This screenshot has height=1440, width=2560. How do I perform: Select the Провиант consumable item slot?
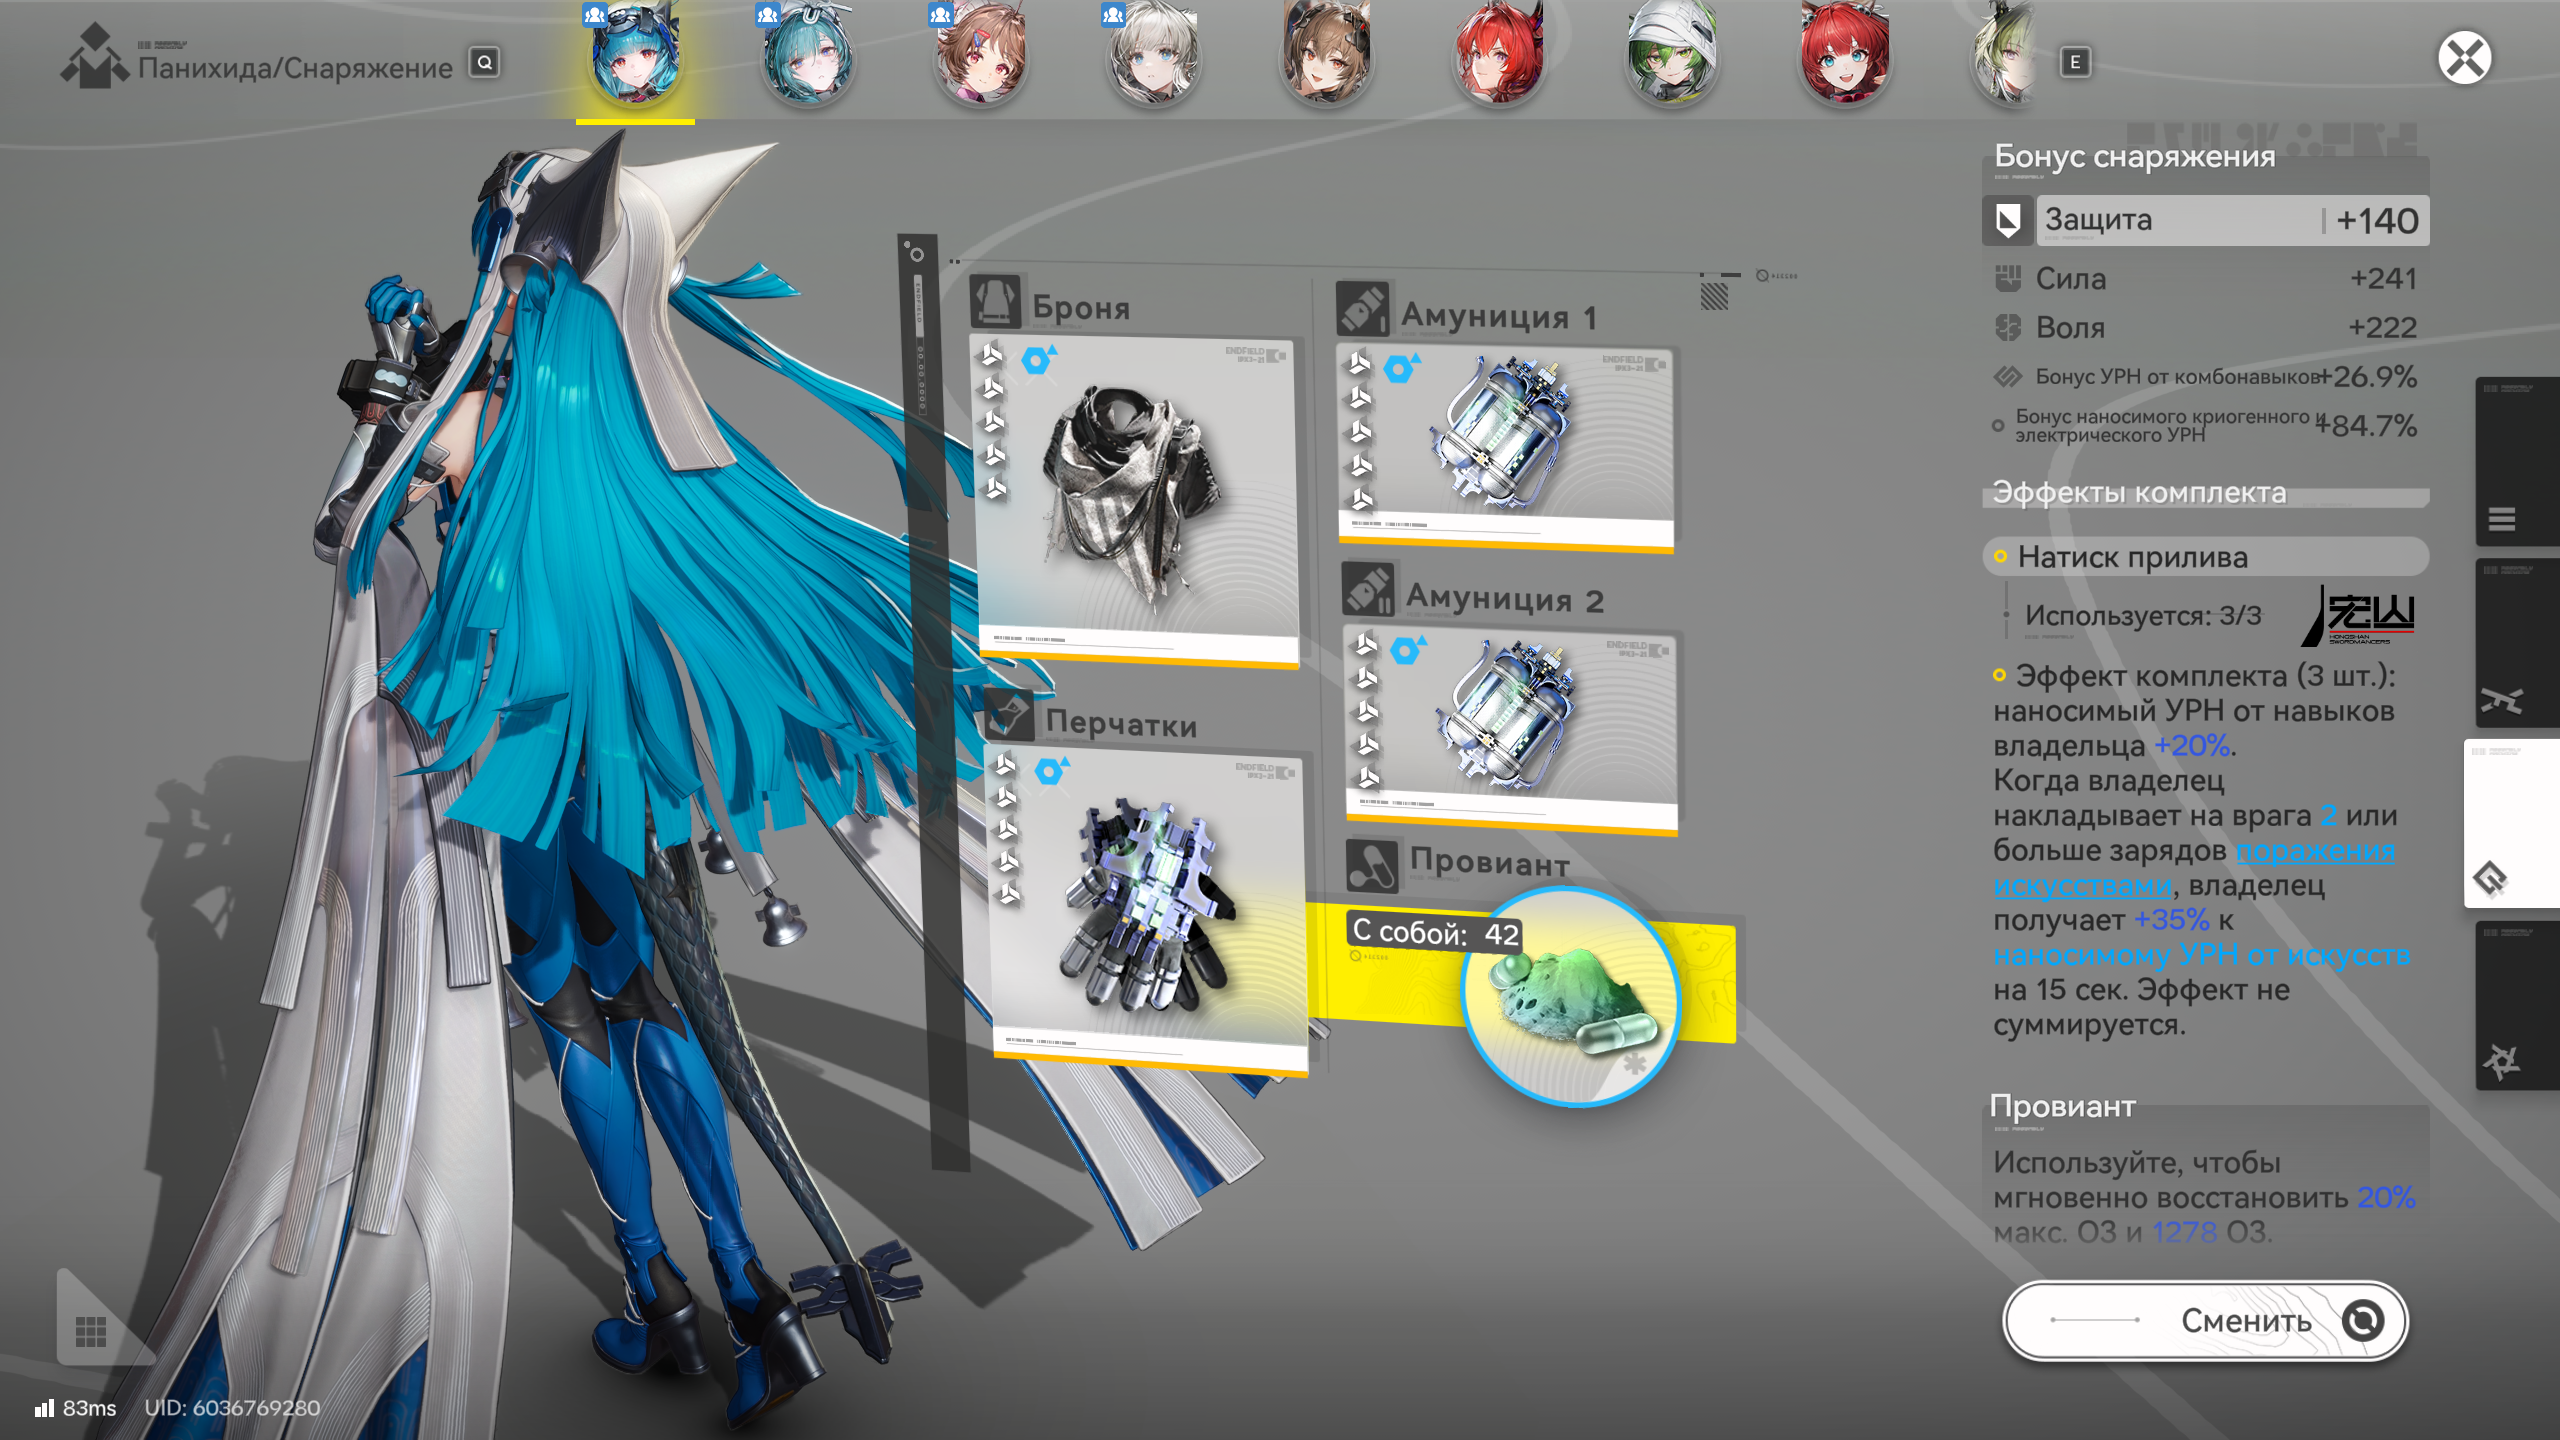[x=1570, y=995]
